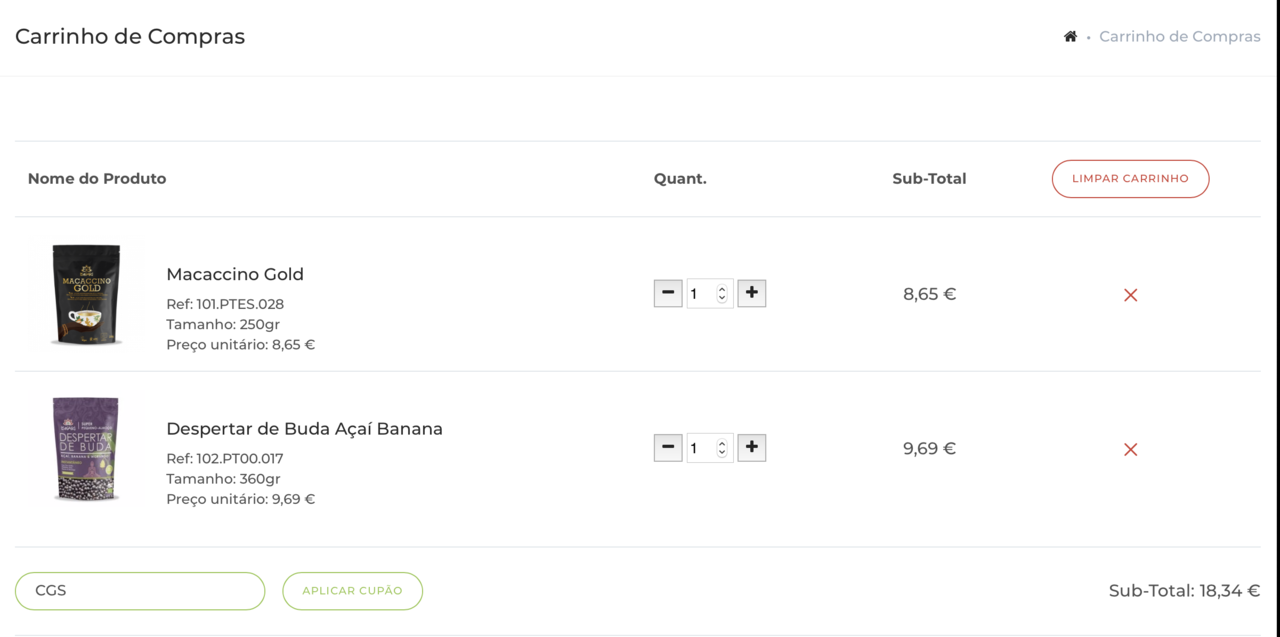Focus the Macaccino Gold quantity field

[700, 294]
